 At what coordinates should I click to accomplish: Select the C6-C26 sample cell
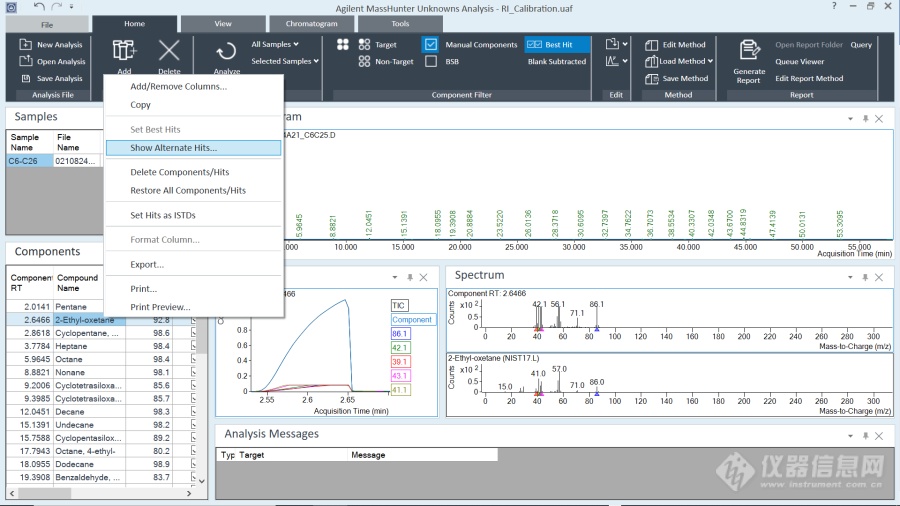(x=29, y=161)
